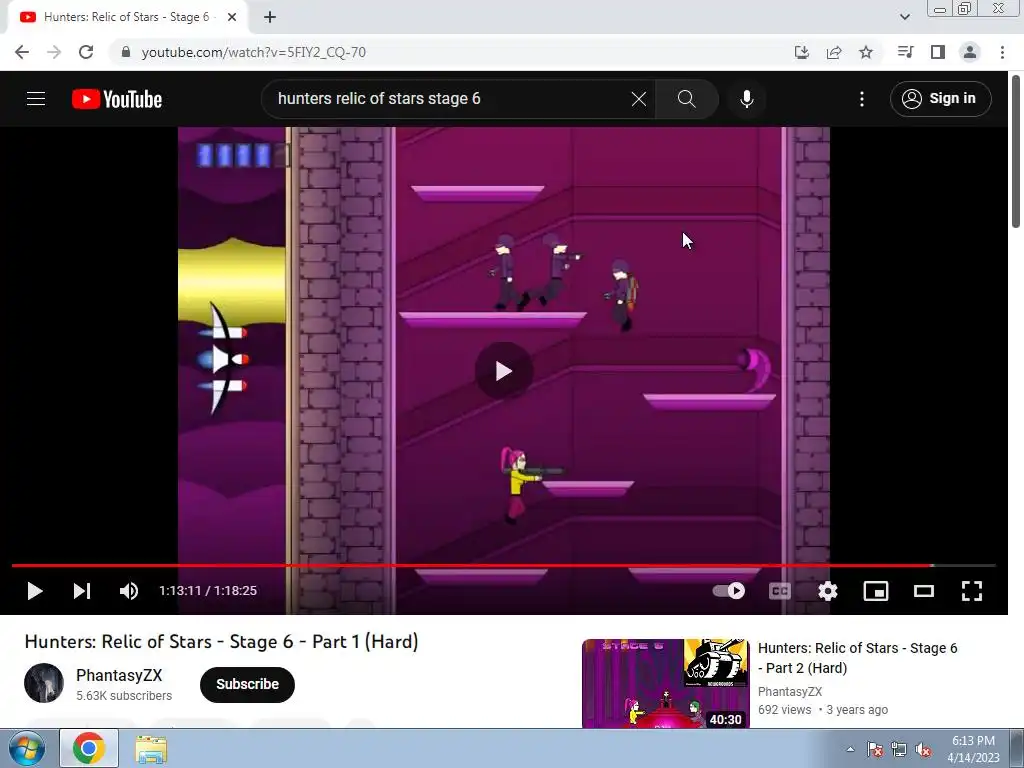The height and width of the screenshot is (768, 1024).
Task: Open the Windows Start menu
Action: [x=27, y=749]
